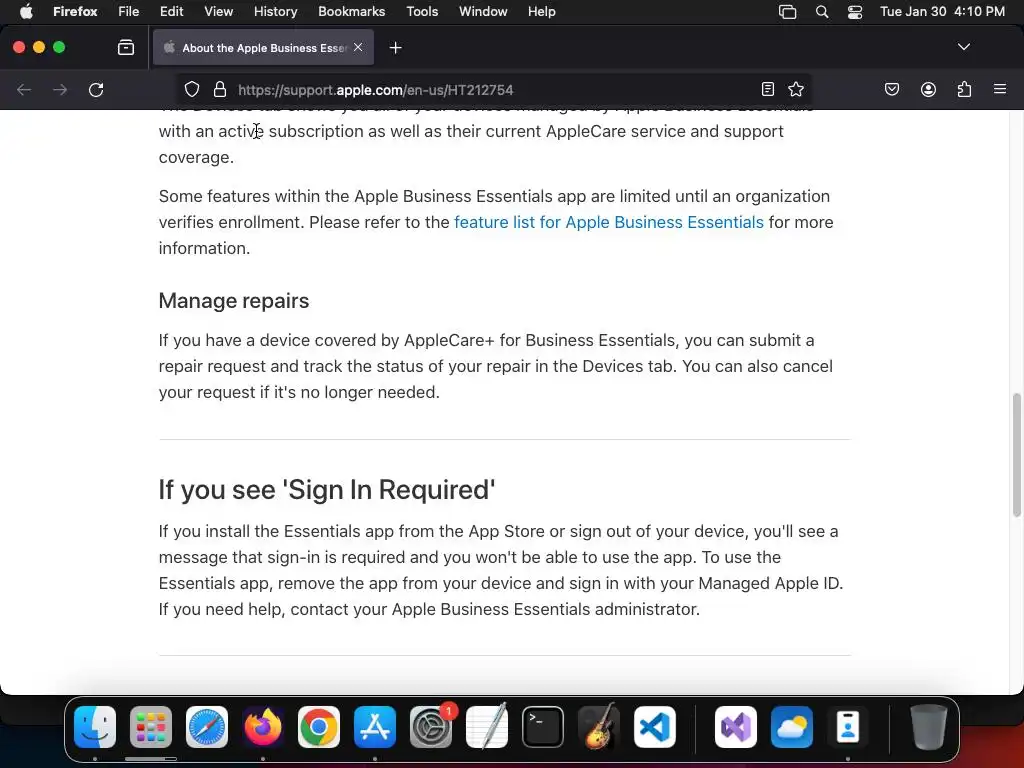The width and height of the screenshot is (1024, 768).
Task: Open Extensions puzzle icon
Action: click(x=964, y=89)
